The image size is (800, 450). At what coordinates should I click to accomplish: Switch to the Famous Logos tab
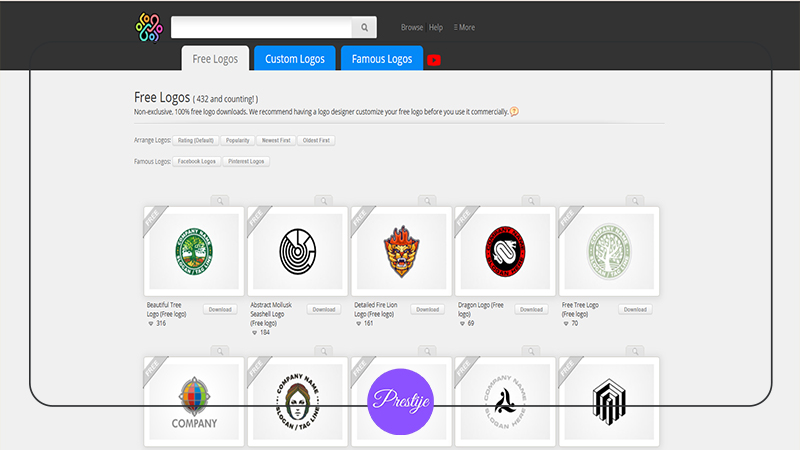pos(382,59)
